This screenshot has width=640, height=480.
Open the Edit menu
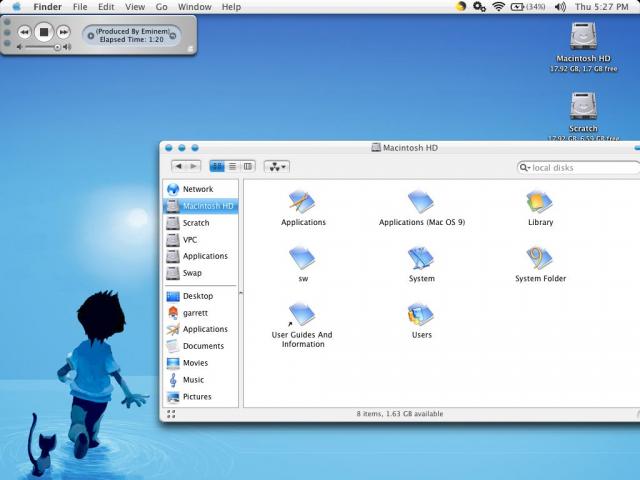point(106,7)
